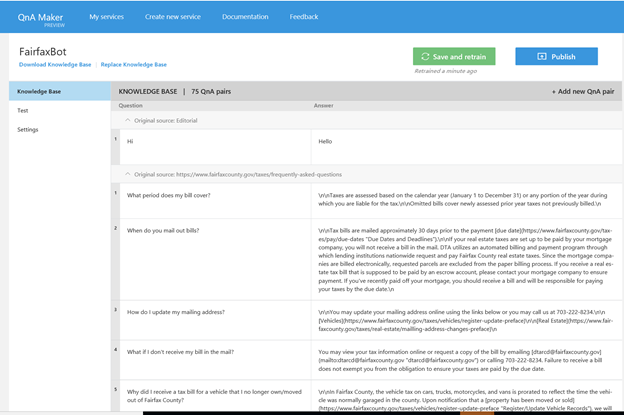Click the Publish button
624x415 pixels.
tap(556, 56)
